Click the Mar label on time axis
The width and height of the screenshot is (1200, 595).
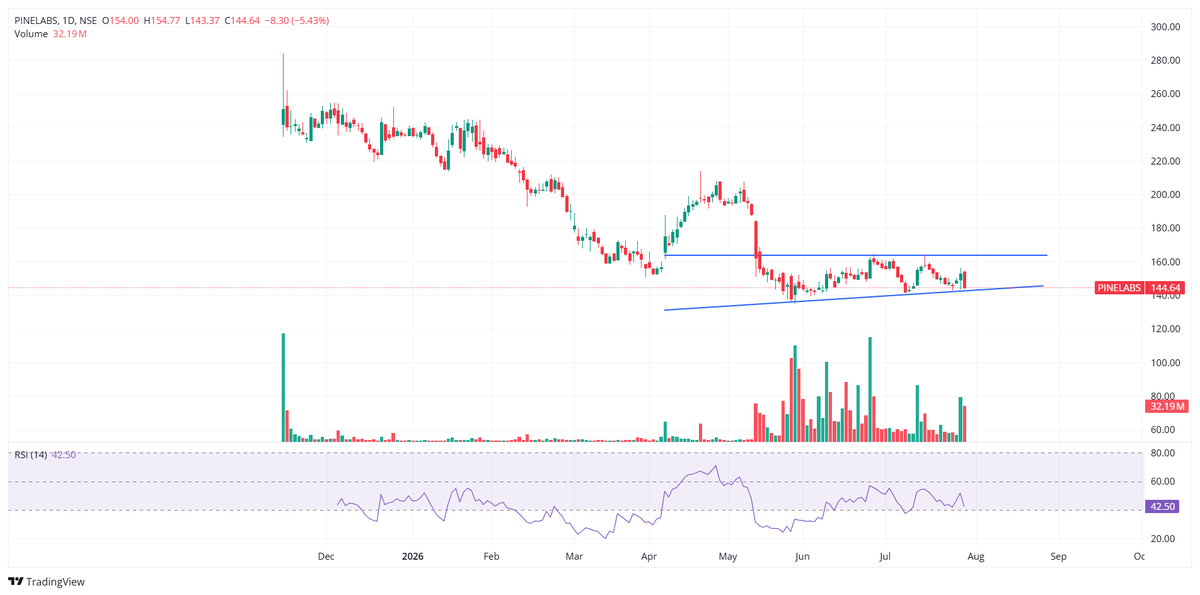pyautogui.click(x=574, y=554)
